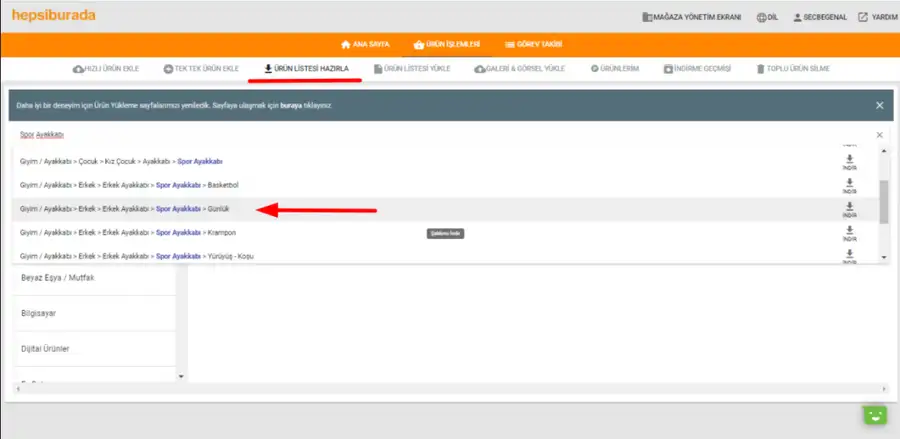Viewport: 900px width, 439px height.
Task: Download template for Yürüyüş - Koşu category
Action: (x=849, y=256)
